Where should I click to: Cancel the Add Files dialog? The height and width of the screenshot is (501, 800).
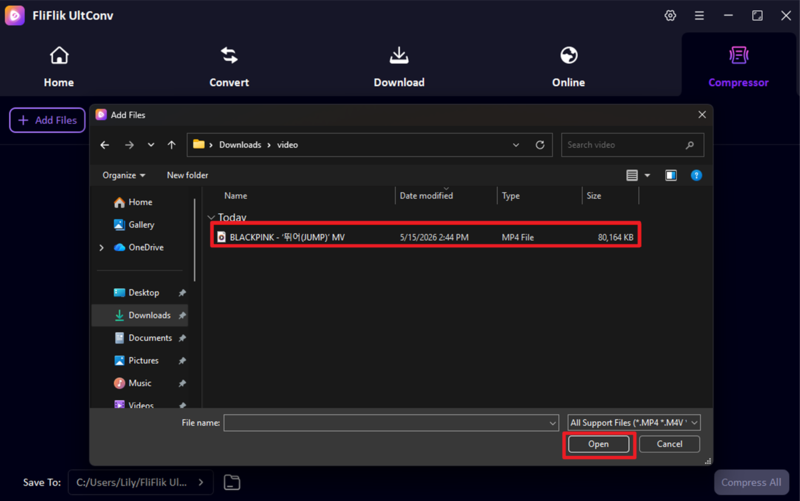[669, 444]
